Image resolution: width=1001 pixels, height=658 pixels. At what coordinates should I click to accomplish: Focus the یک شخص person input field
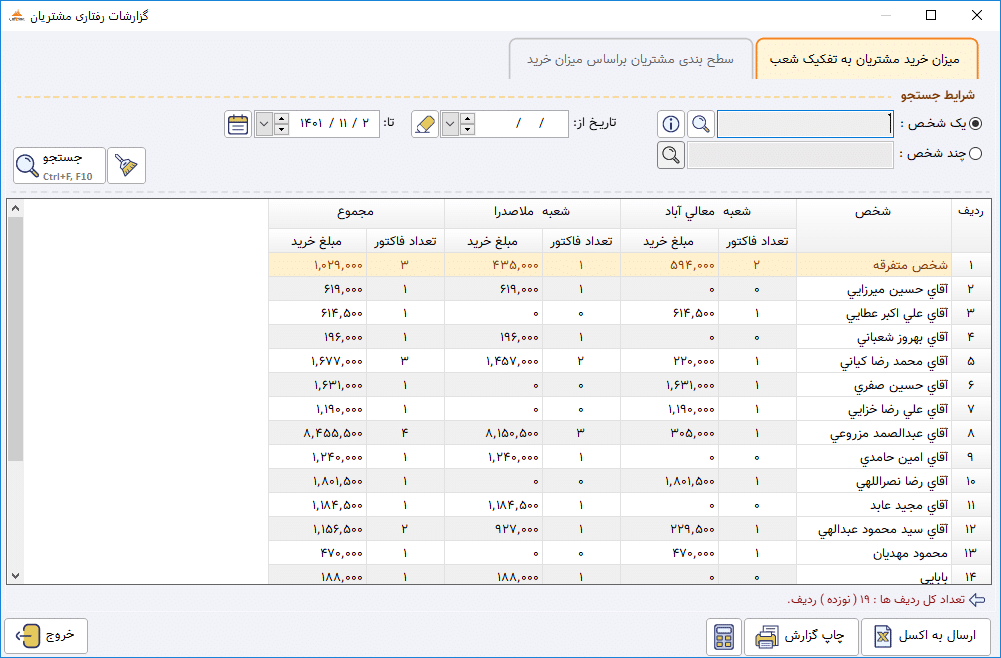pos(806,124)
